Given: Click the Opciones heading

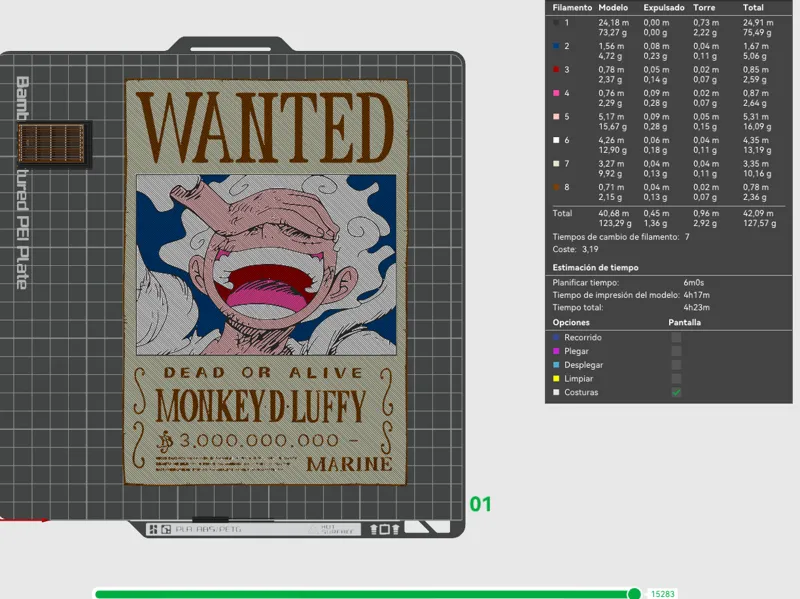Looking at the screenshot, I should (571, 322).
